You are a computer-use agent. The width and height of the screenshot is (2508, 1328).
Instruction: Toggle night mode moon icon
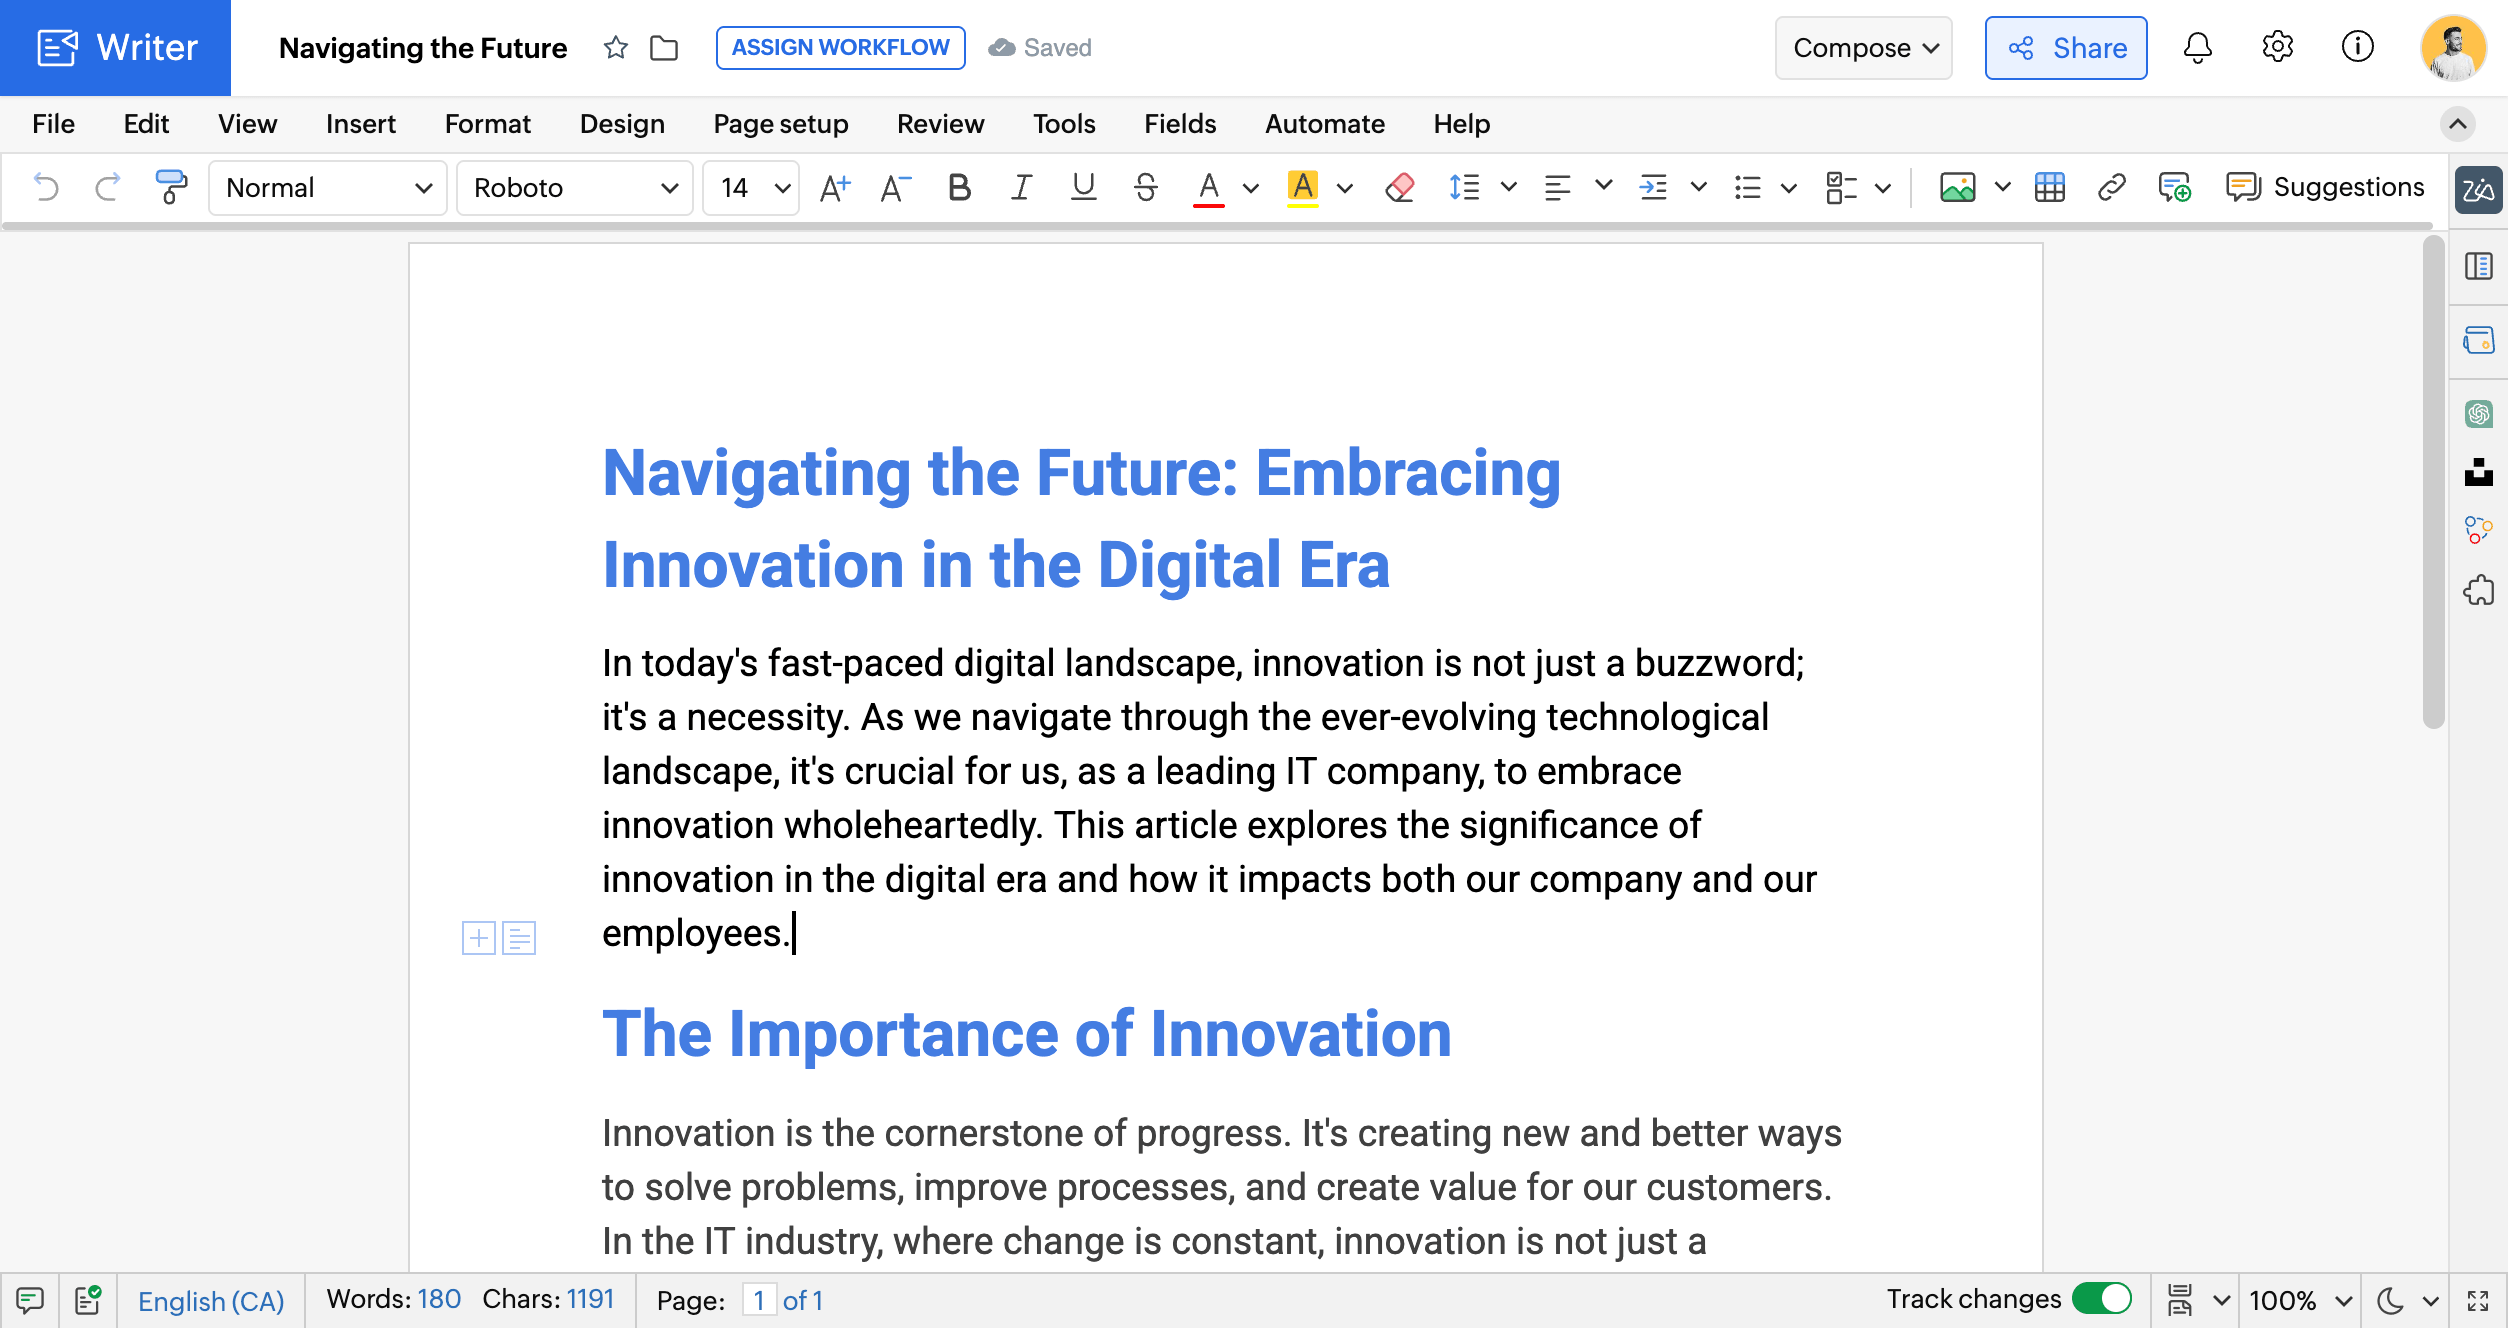(2390, 1300)
